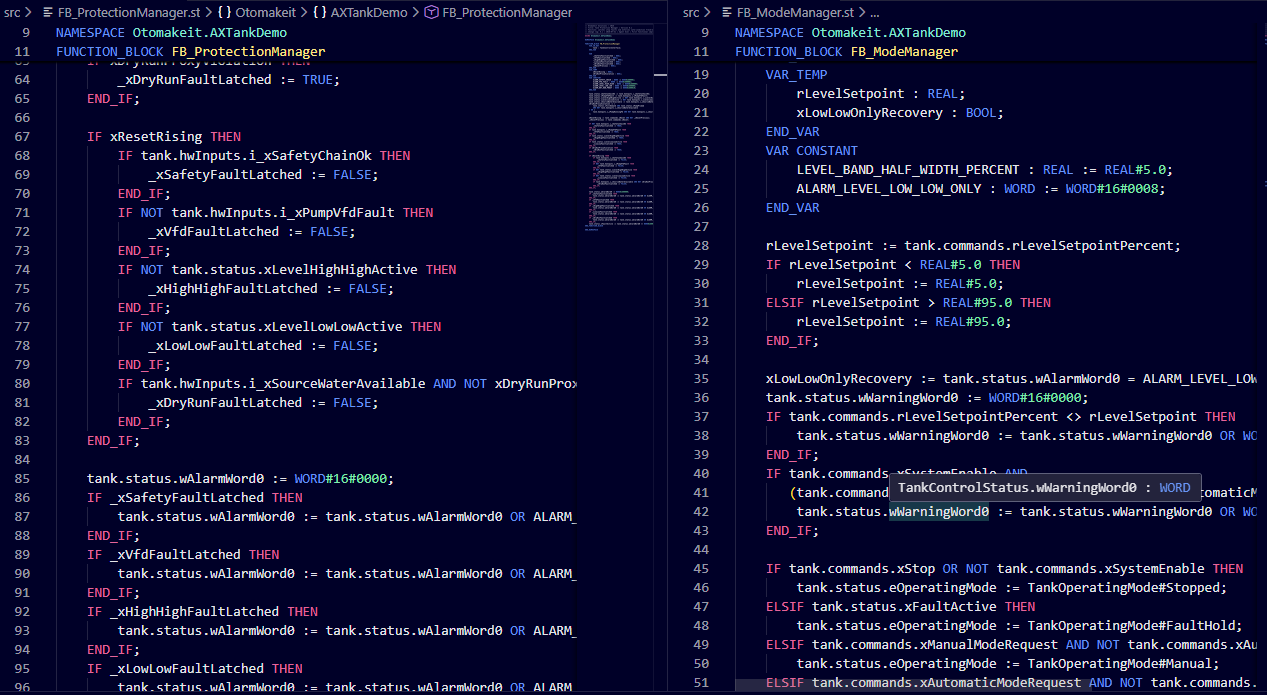The image size is (1267, 695).
Task: Click '_xDryRunFaultLatched := TRUE;' on line 64
Action: 229,79
